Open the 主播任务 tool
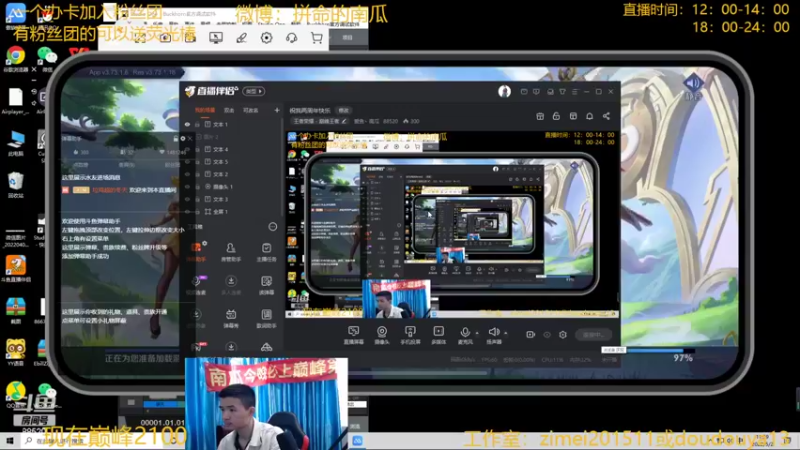 tap(266, 252)
